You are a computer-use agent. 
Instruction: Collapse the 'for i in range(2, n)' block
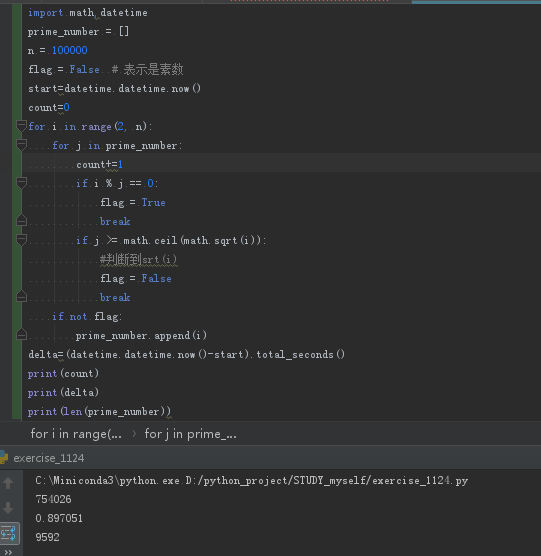(x=21, y=126)
